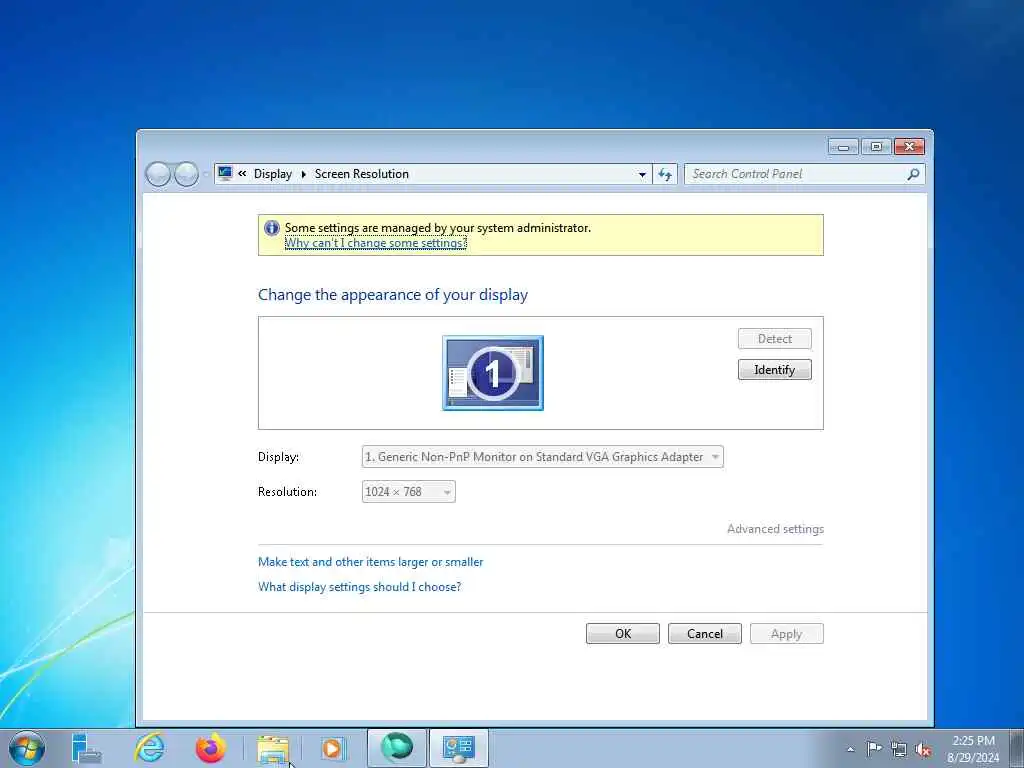Screen dimensions: 1024x768
Task: Open Advanced settings link
Action: (775, 529)
